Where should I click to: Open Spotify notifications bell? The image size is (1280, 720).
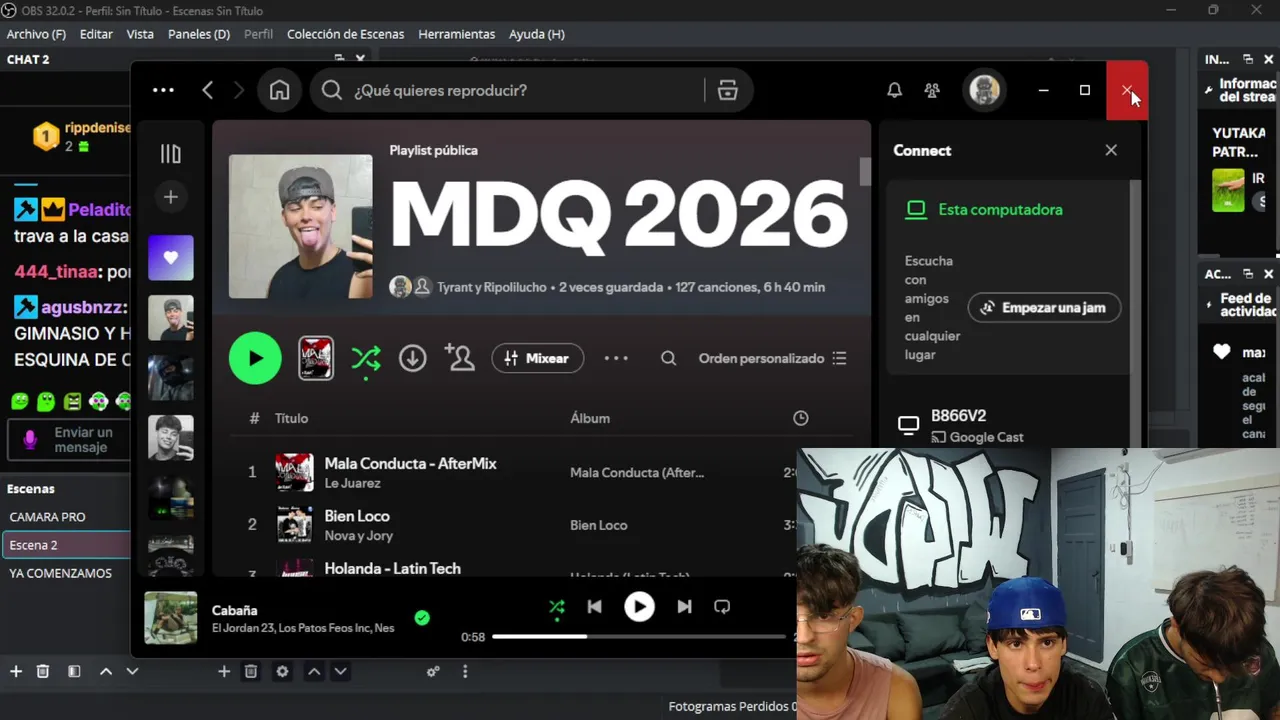tap(895, 90)
